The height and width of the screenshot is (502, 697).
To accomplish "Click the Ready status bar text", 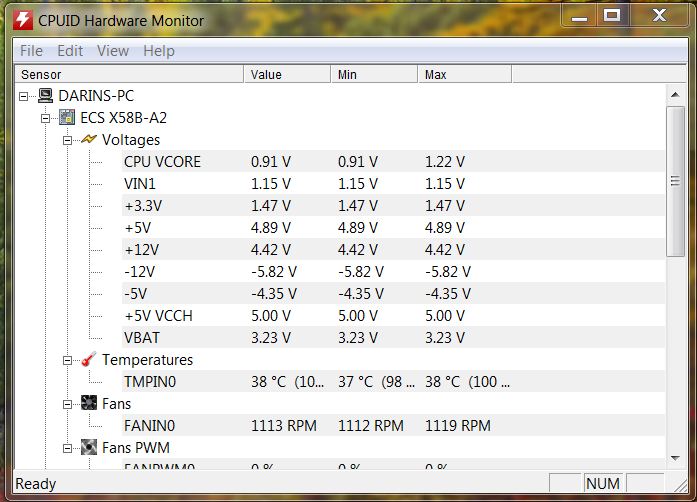I will click(36, 483).
